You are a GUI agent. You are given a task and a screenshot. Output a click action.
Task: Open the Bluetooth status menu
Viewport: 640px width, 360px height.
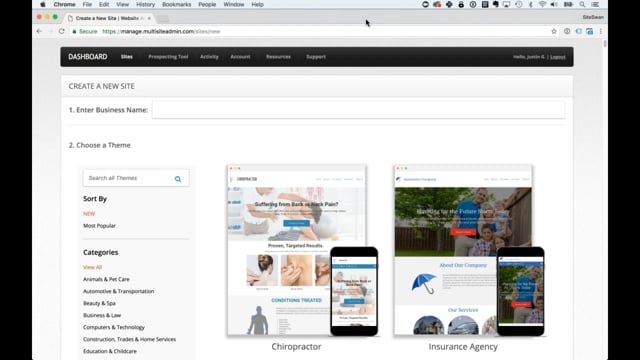point(531,4)
